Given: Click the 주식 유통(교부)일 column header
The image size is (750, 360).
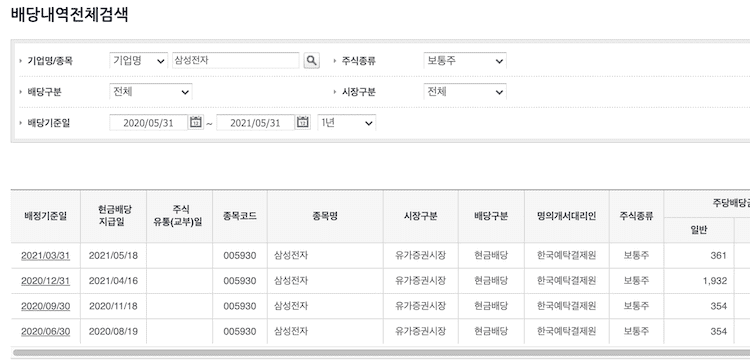Looking at the screenshot, I should click(x=180, y=216).
